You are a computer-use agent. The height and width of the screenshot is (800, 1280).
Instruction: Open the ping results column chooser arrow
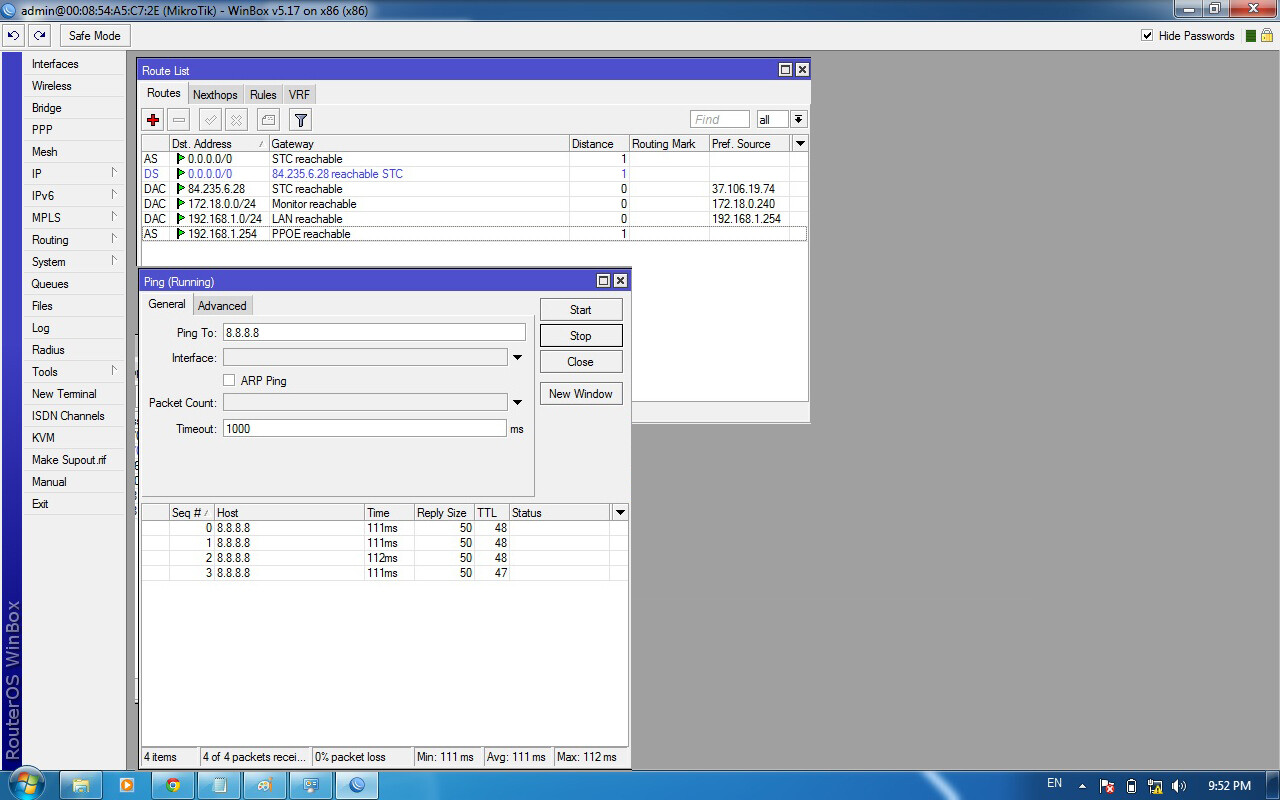point(620,513)
